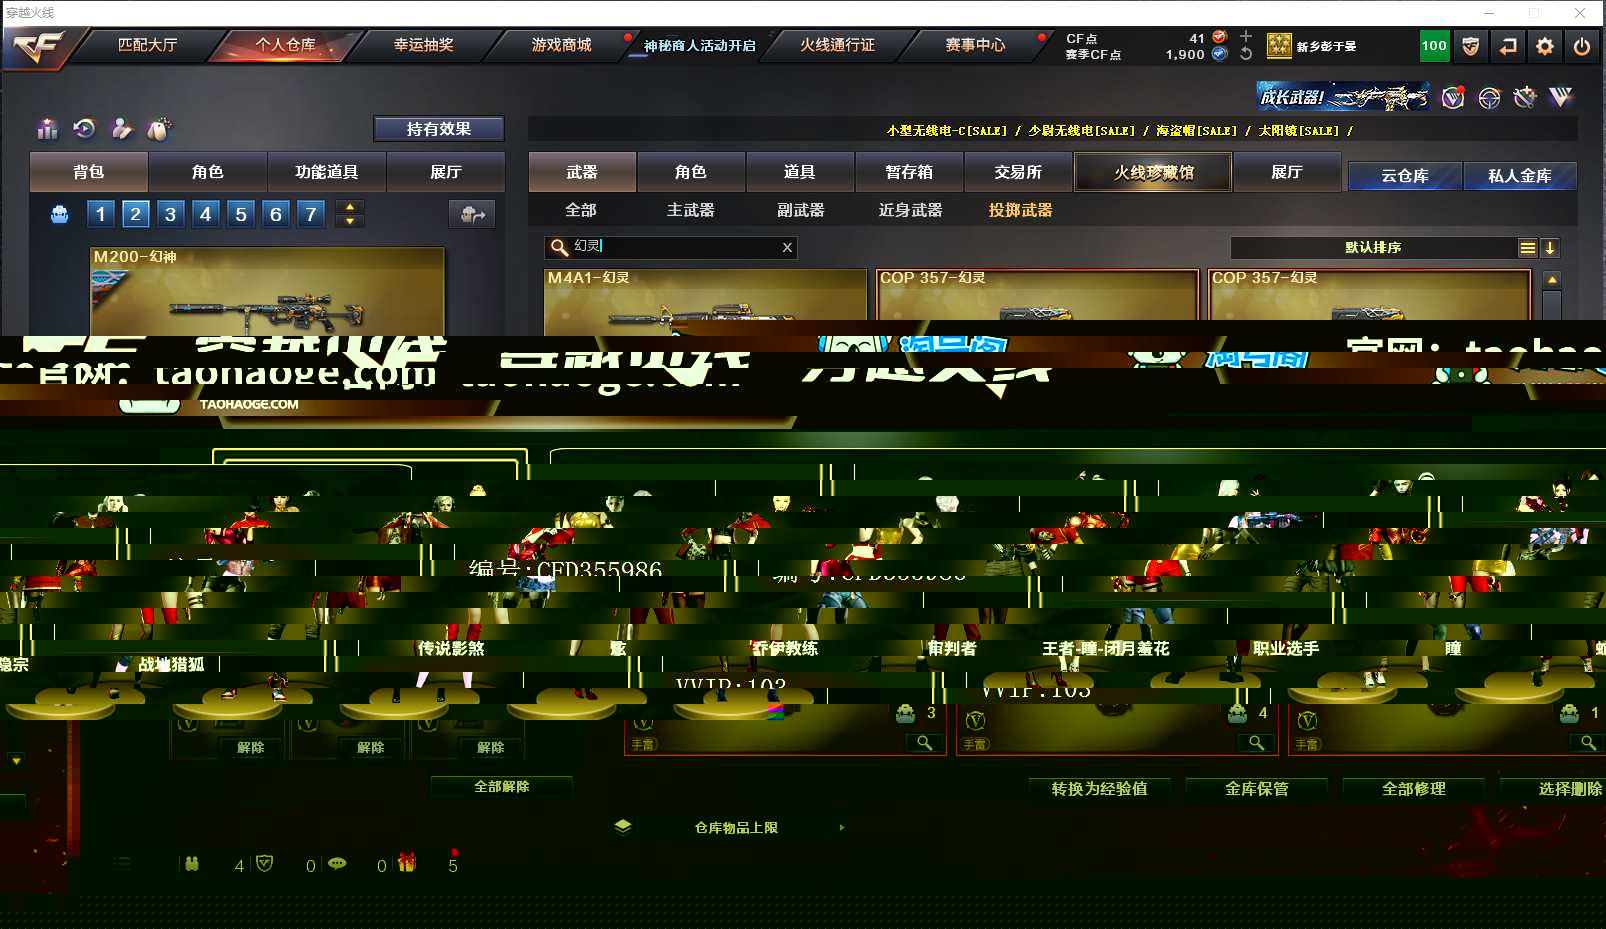Click the green 100 level indicator
The image size is (1606, 929).
tap(1434, 46)
